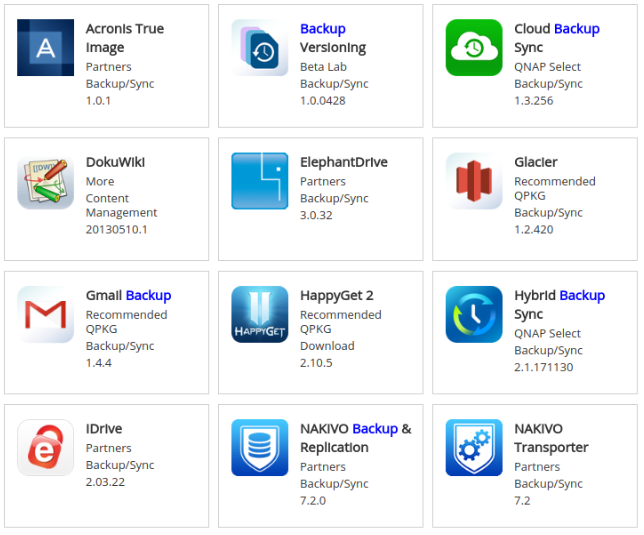Click the NAKIVO Backup & Replication shield icon
Viewport: 644px width, 535px height.
tap(260, 448)
